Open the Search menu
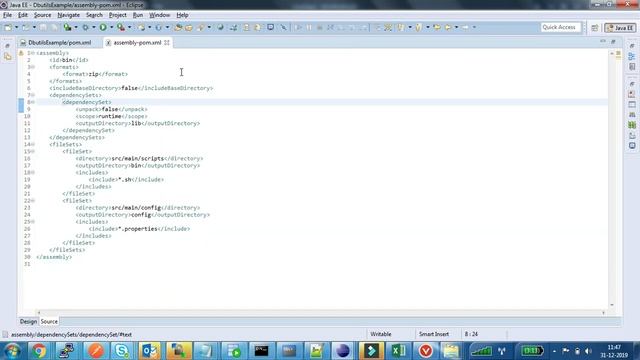 pyautogui.click(x=94, y=15)
